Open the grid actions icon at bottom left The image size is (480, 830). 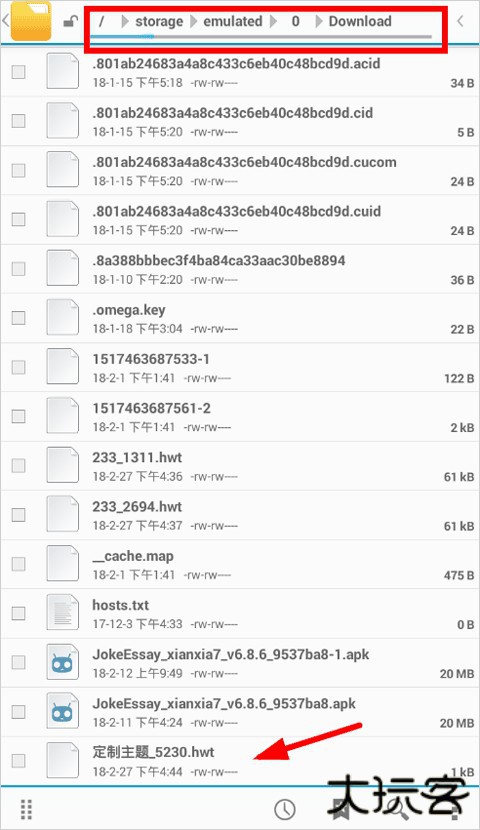point(26,809)
